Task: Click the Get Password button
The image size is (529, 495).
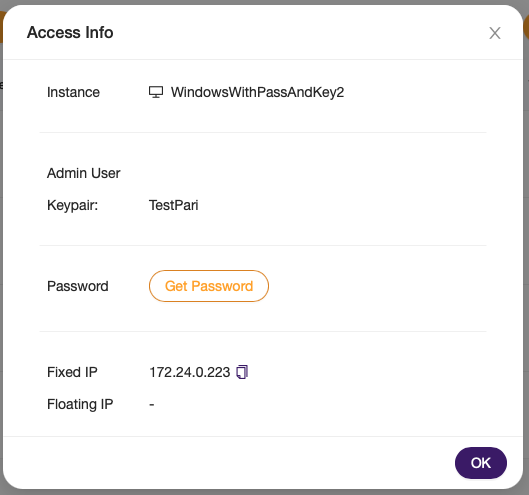Action: click(x=209, y=286)
